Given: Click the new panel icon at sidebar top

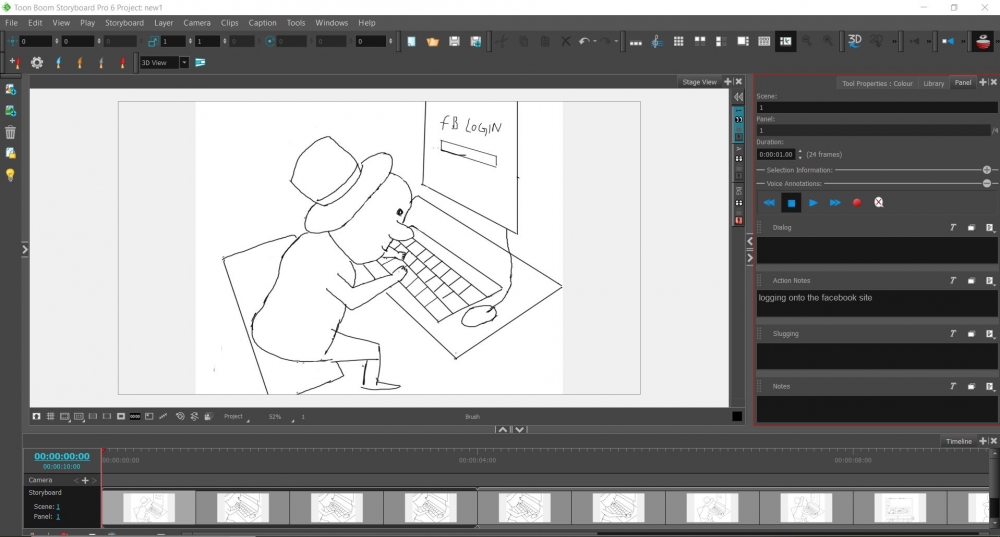Looking at the screenshot, I should point(10,89).
